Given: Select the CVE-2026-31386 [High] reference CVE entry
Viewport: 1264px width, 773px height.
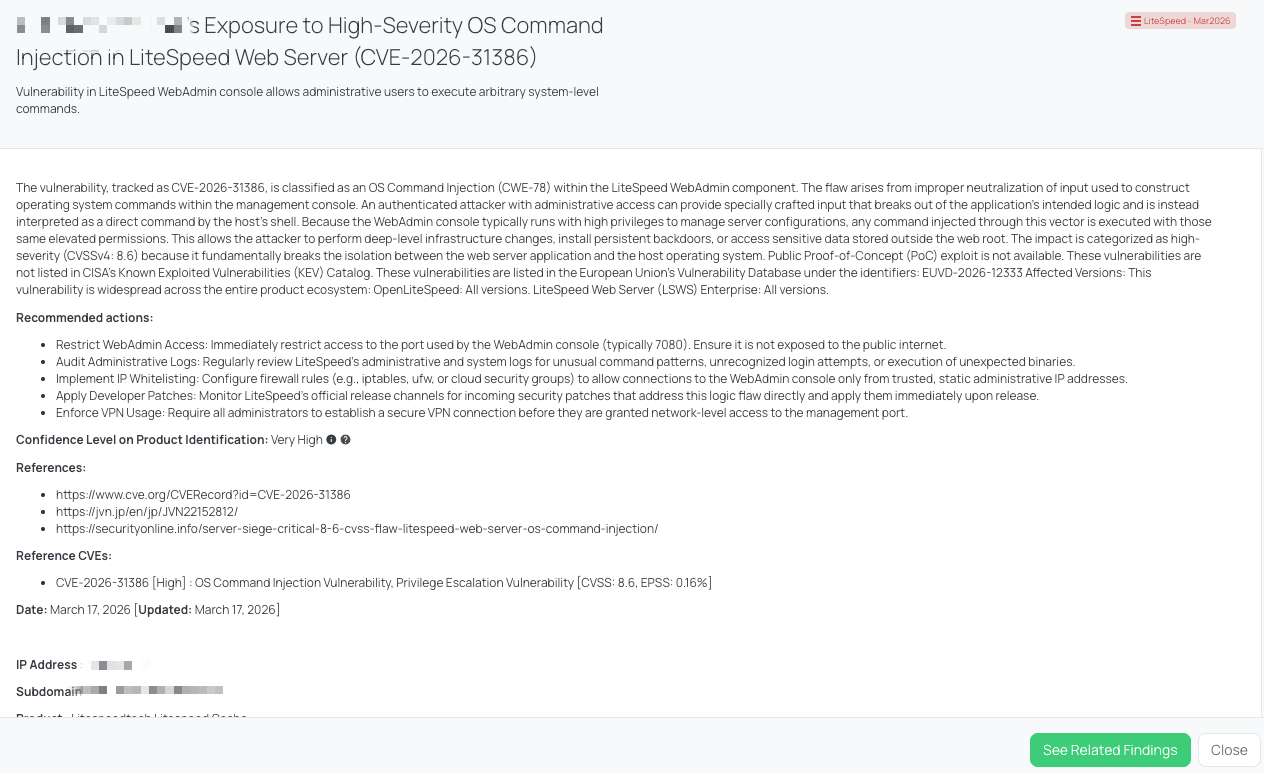Looking at the screenshot, I should pos(384,583).
